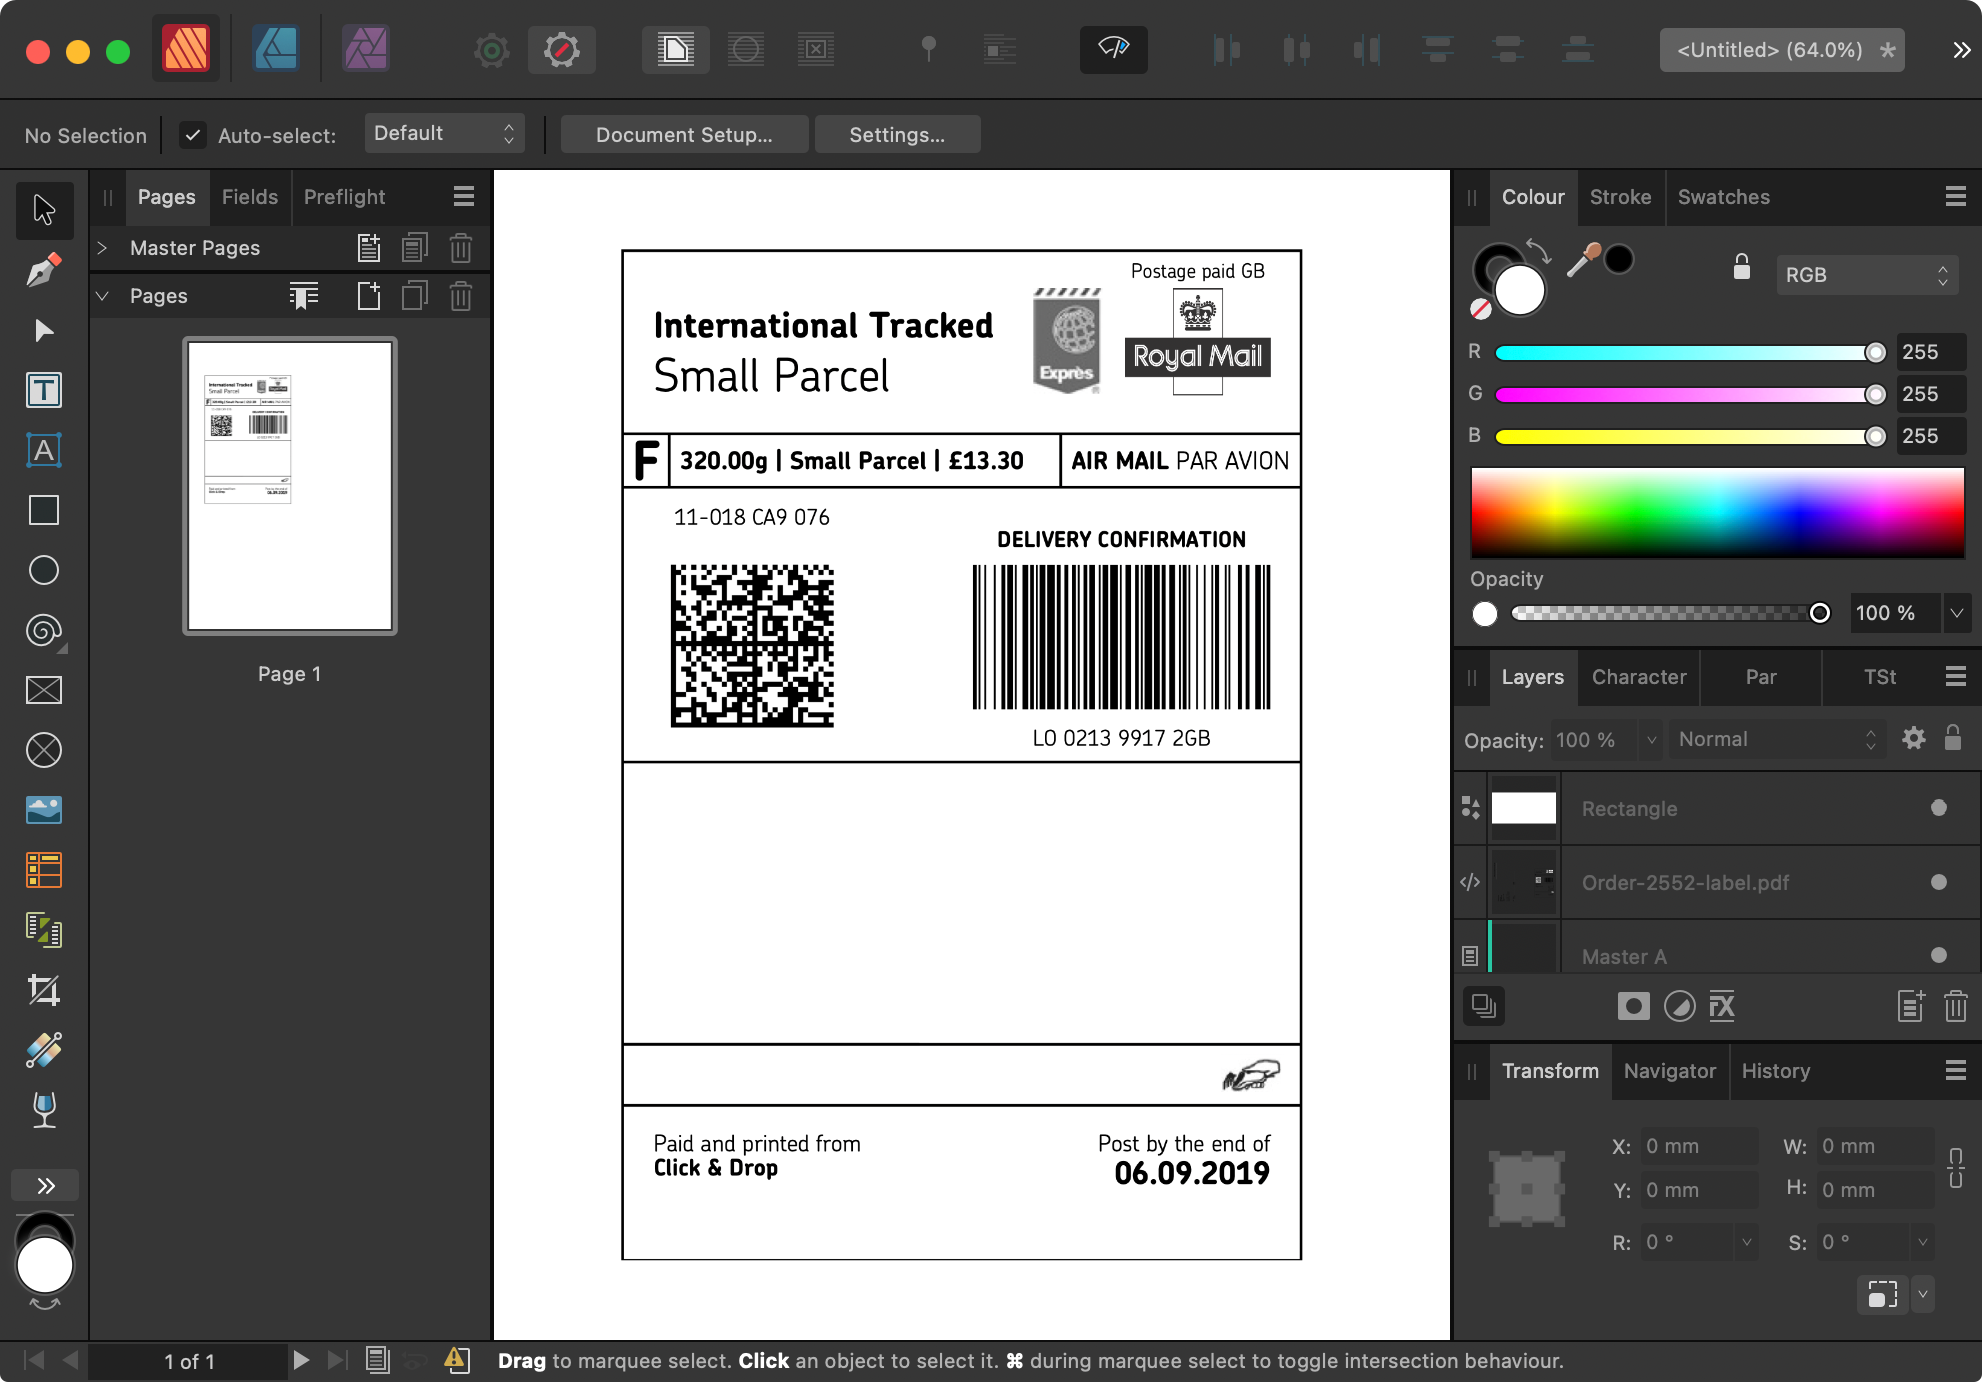Pick colour with eyedropper in Colour panel
Viewport: 1982px width, 1382px height.
point(1583,260)
